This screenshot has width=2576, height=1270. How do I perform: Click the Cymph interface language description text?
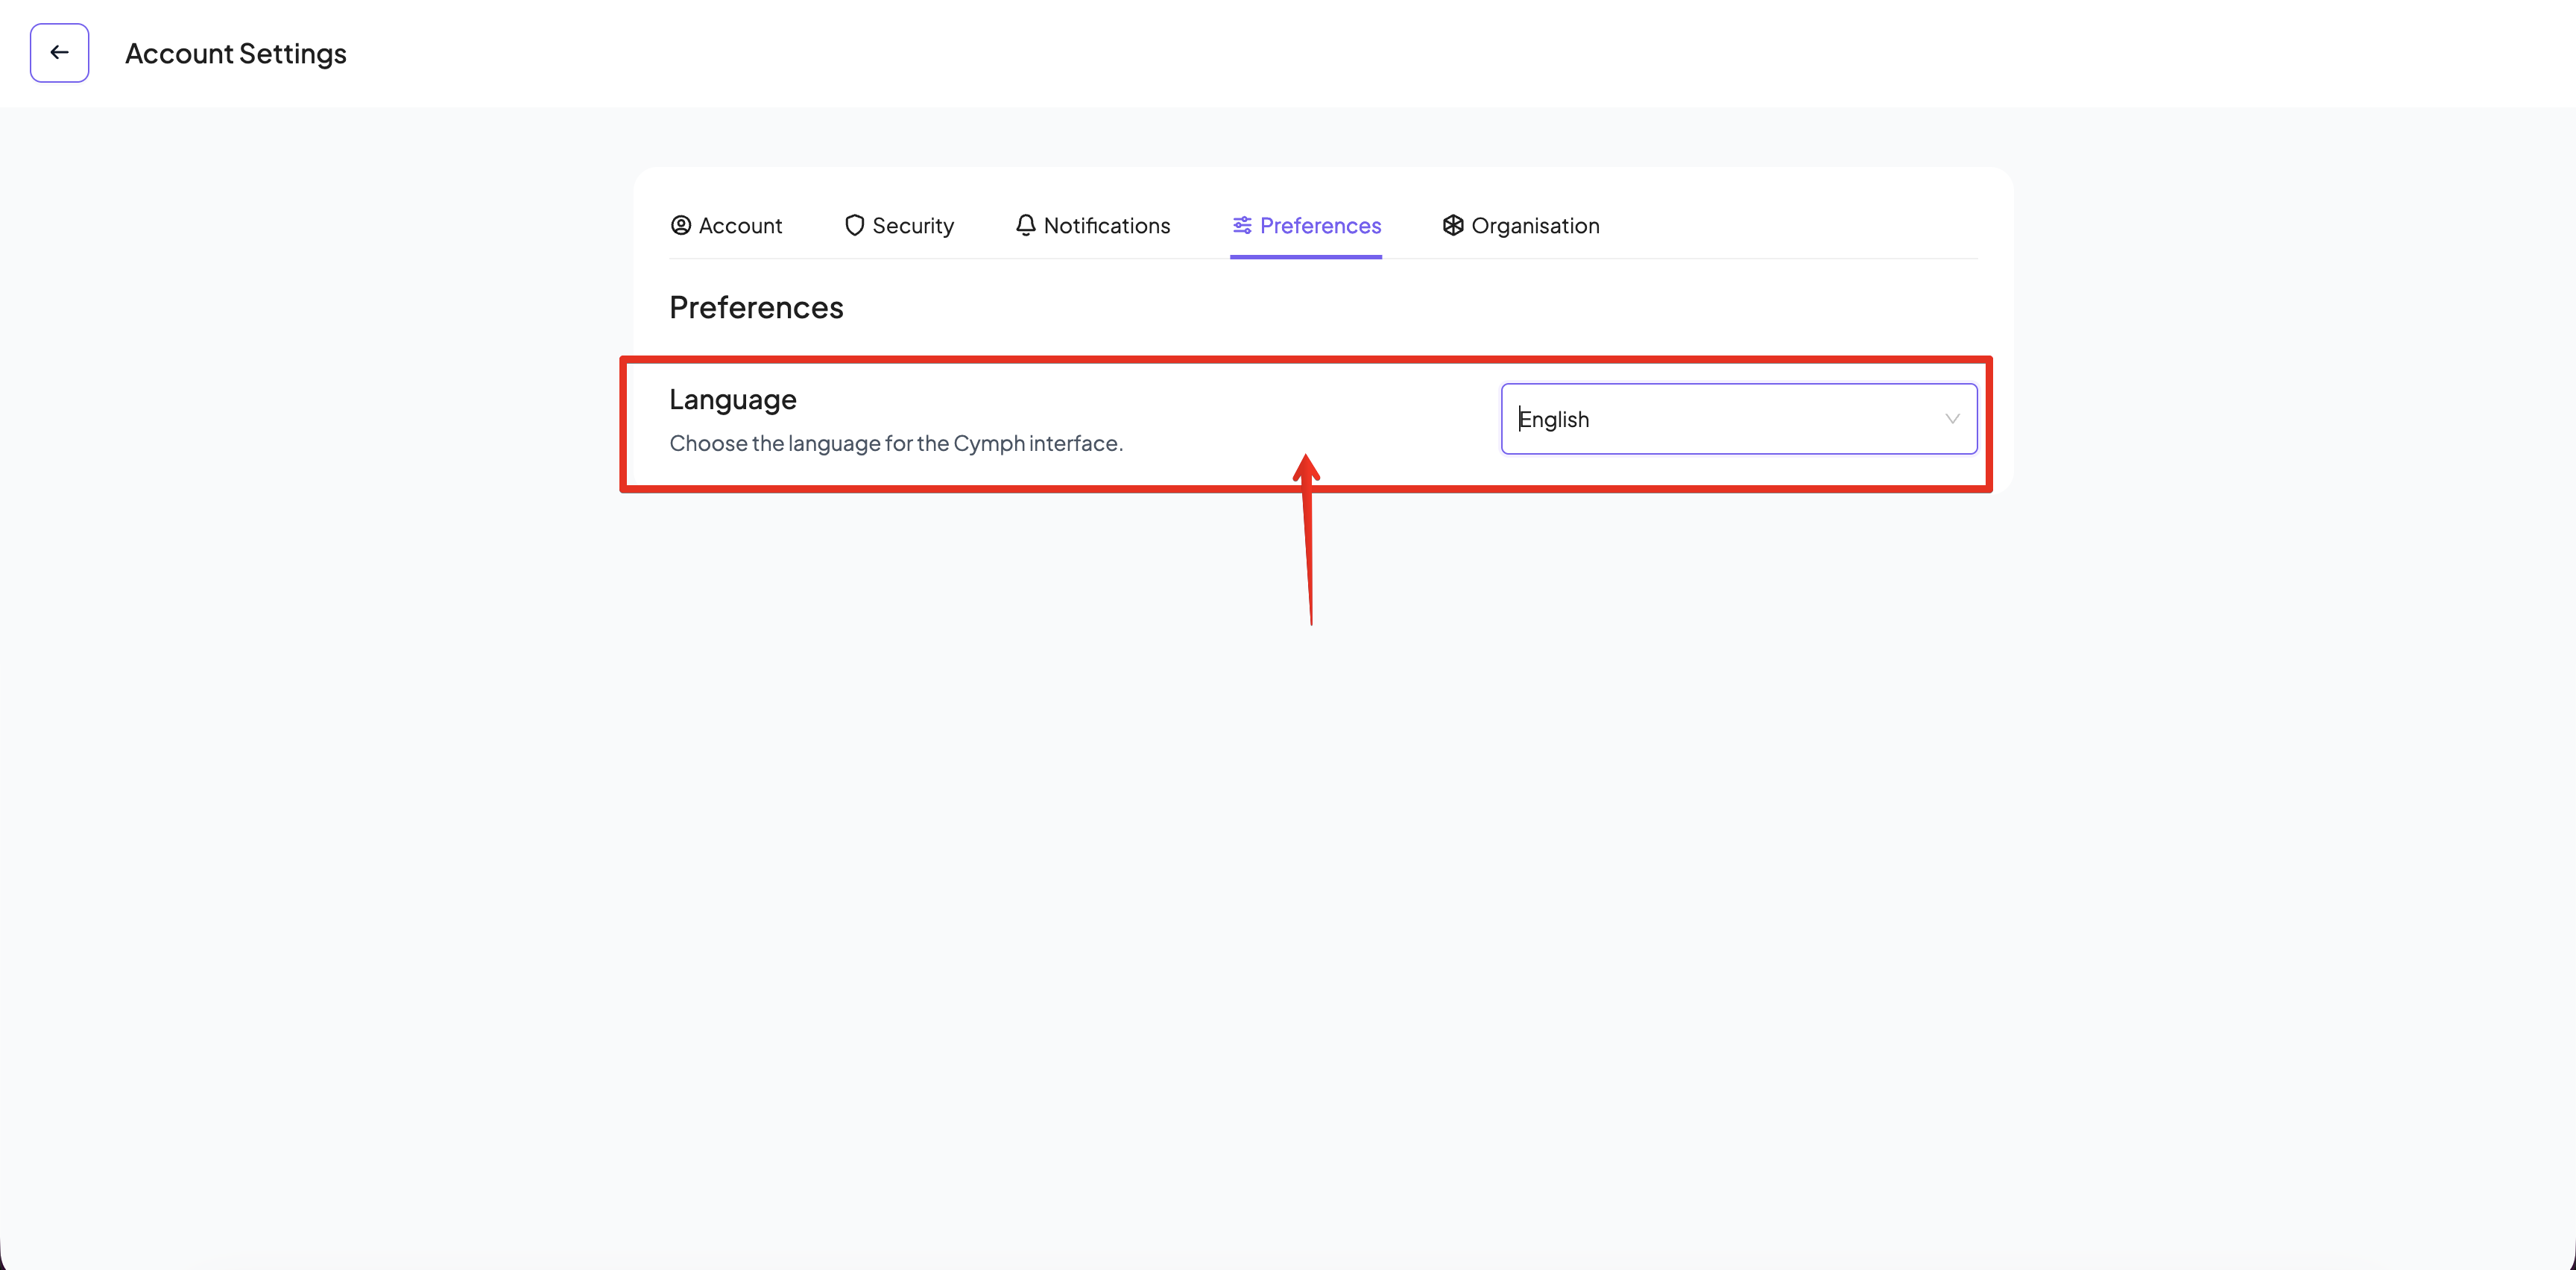coord(896,443)
